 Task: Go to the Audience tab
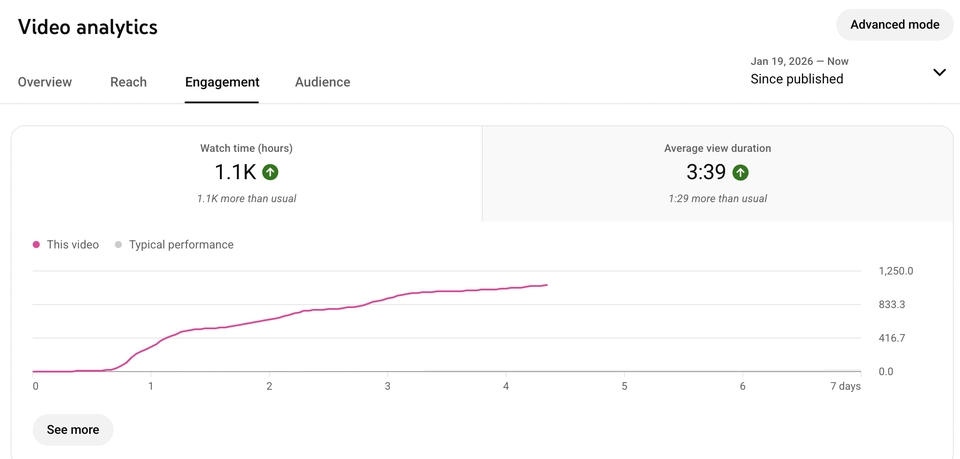[322, 82]
